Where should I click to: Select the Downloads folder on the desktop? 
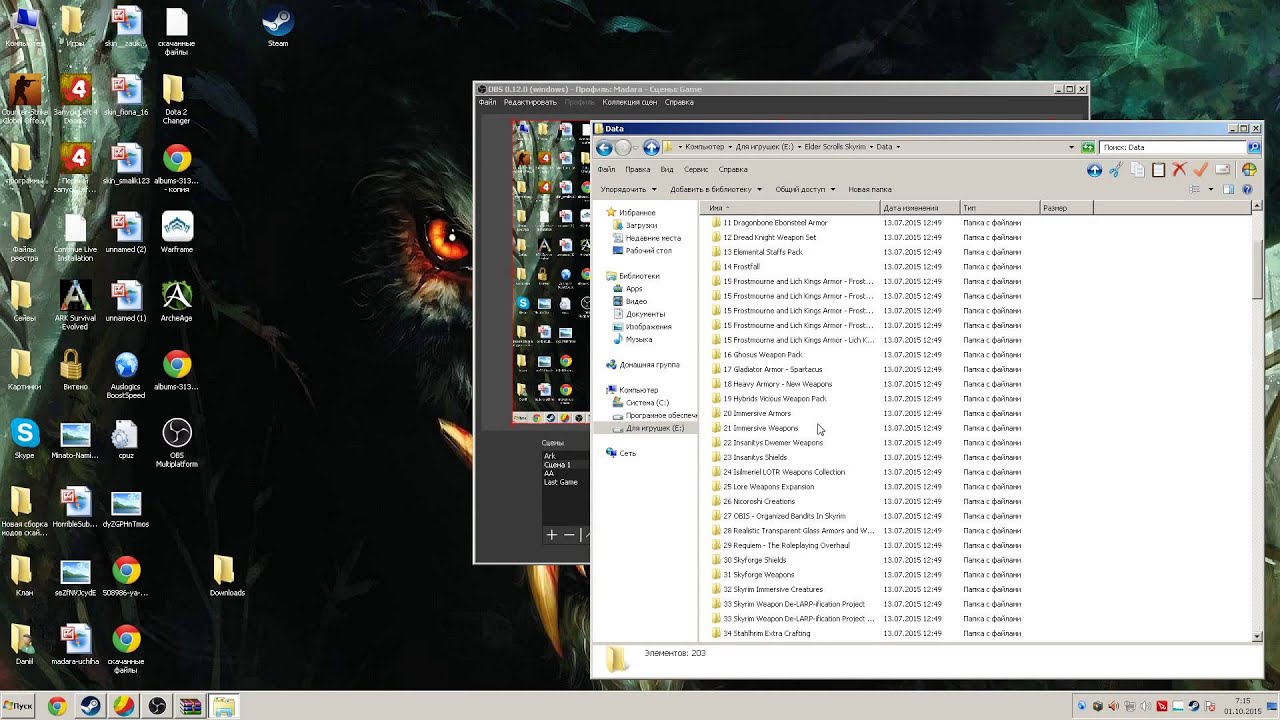[x=227, y=575]
